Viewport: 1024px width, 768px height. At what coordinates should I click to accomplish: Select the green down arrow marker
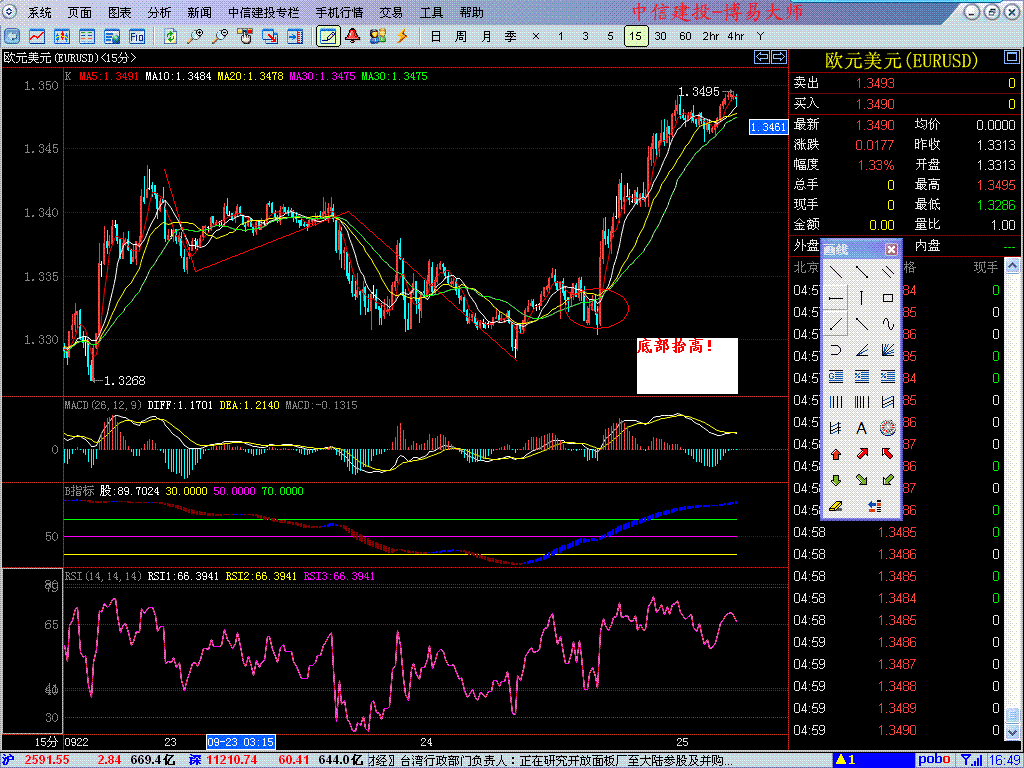[x=836, y=480]
